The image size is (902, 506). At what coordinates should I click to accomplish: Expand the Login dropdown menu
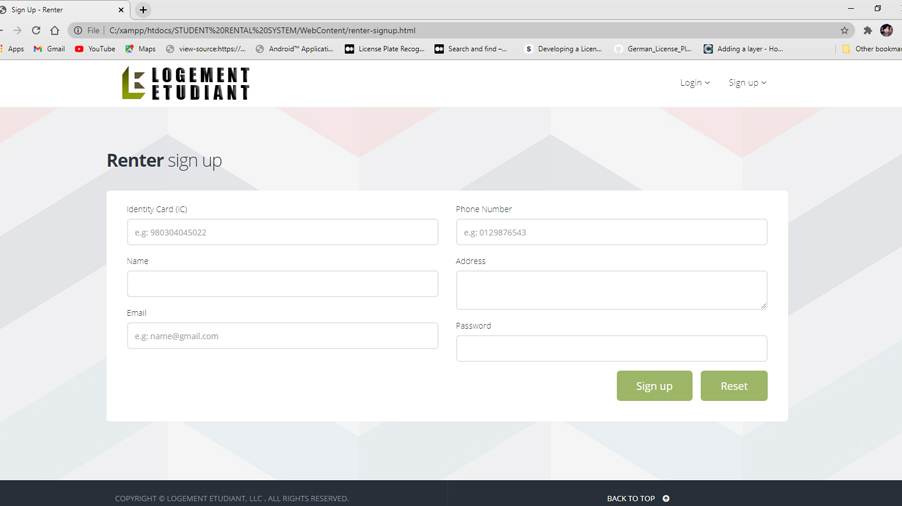point(695,83)
